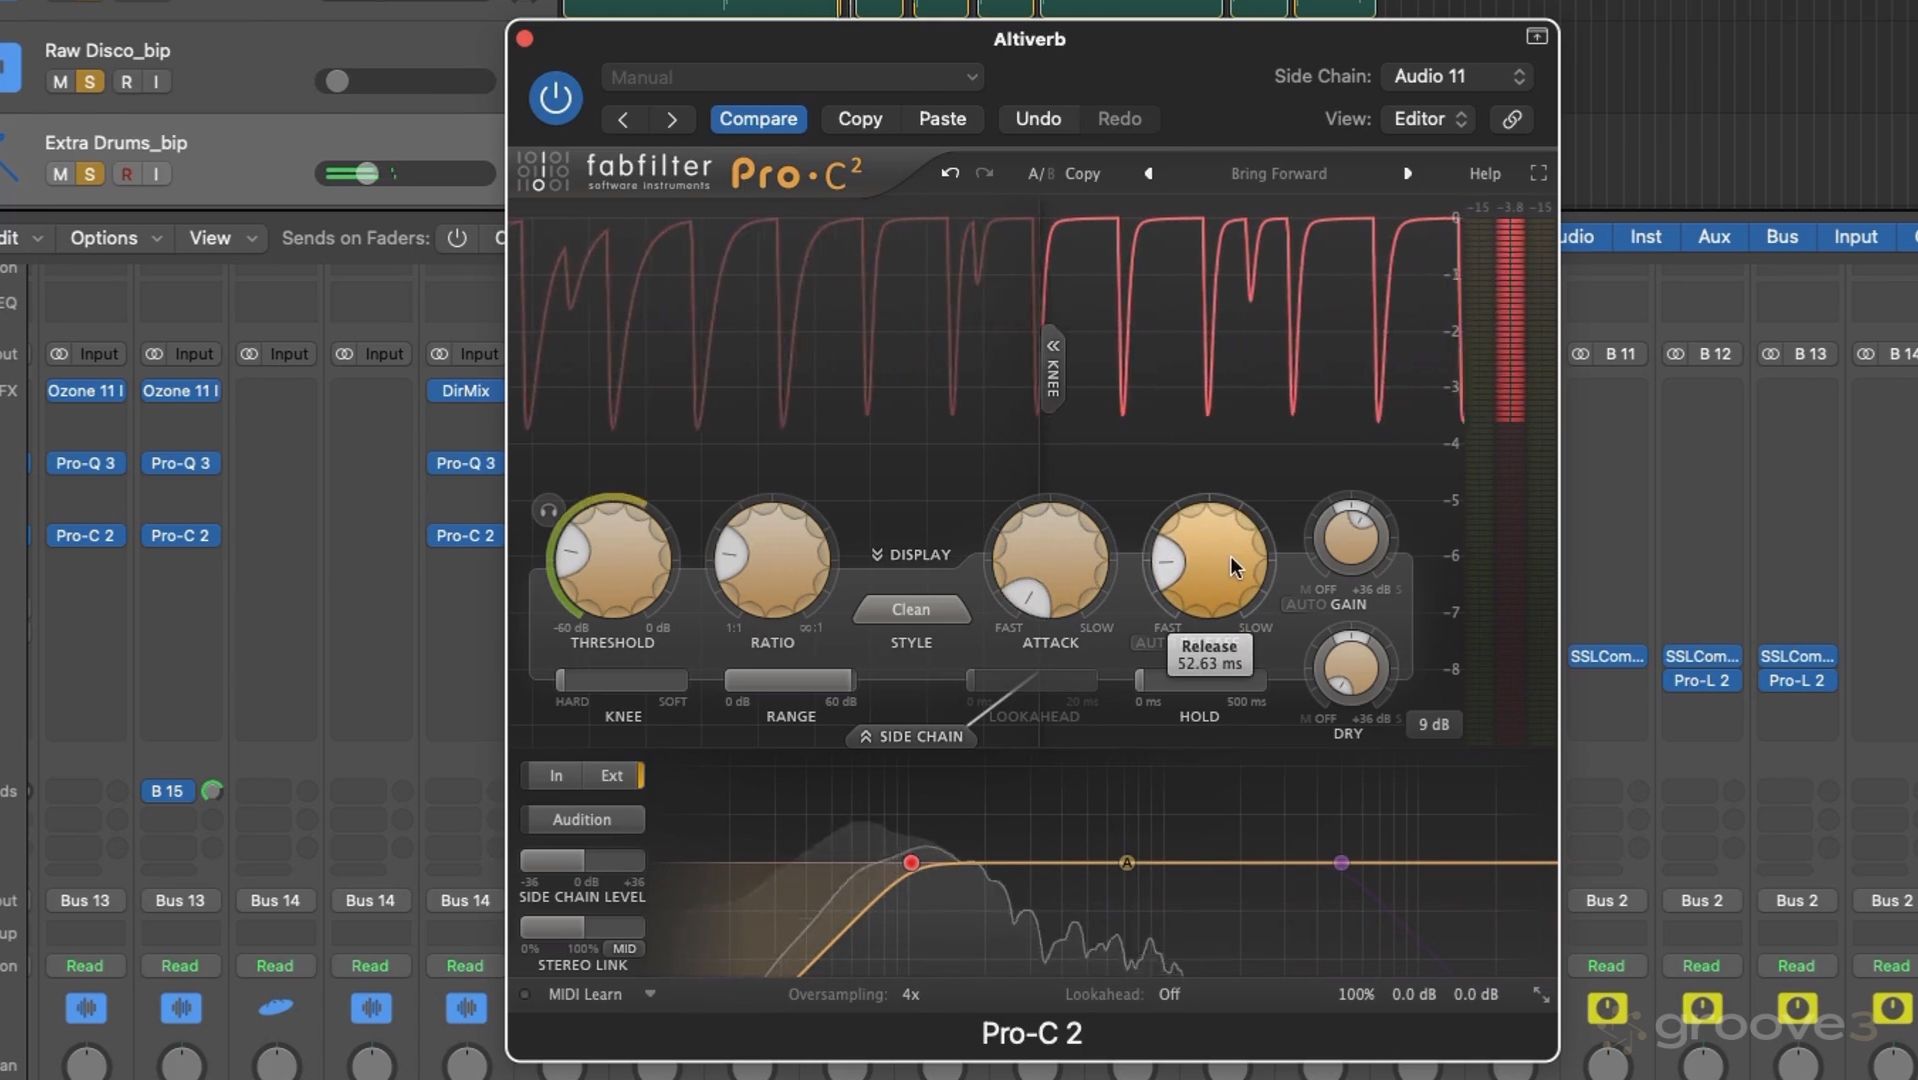Click the undo arrow in Pro-C 2 header

tap(949, 173)
